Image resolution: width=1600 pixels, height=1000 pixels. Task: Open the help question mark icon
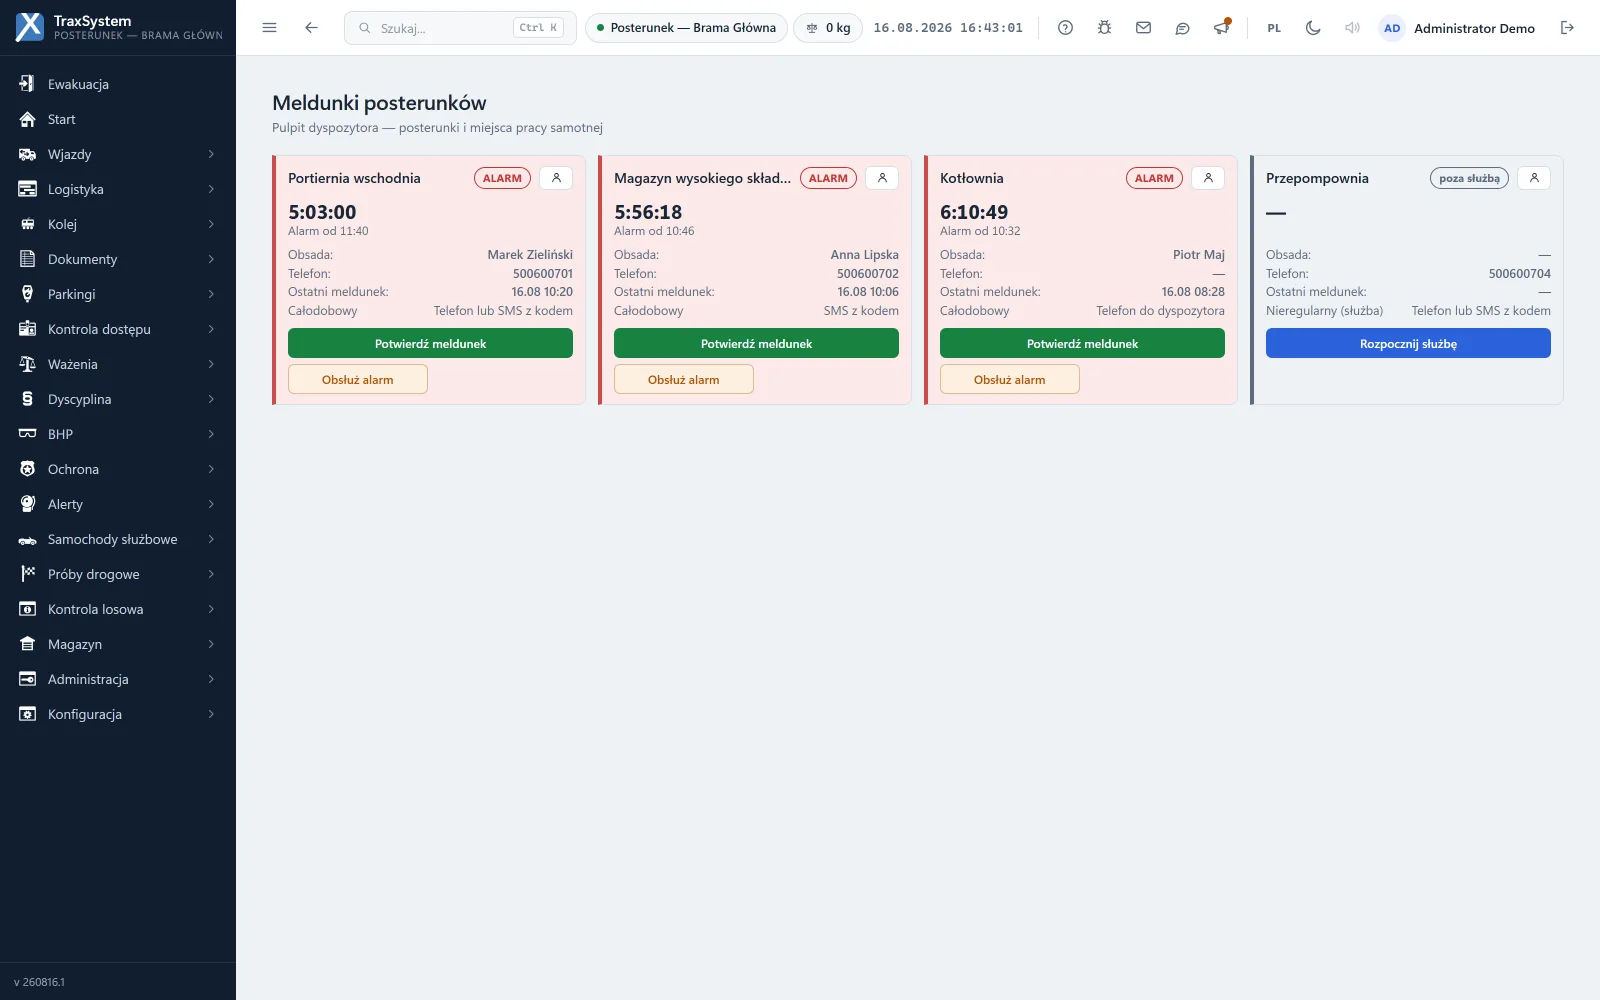point(1065,28)
